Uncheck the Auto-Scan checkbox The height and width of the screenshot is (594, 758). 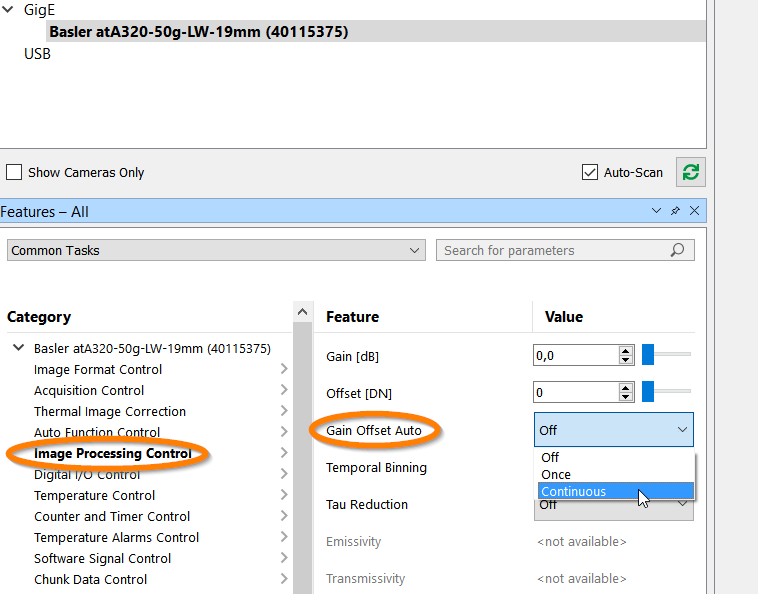coord(590,172)
